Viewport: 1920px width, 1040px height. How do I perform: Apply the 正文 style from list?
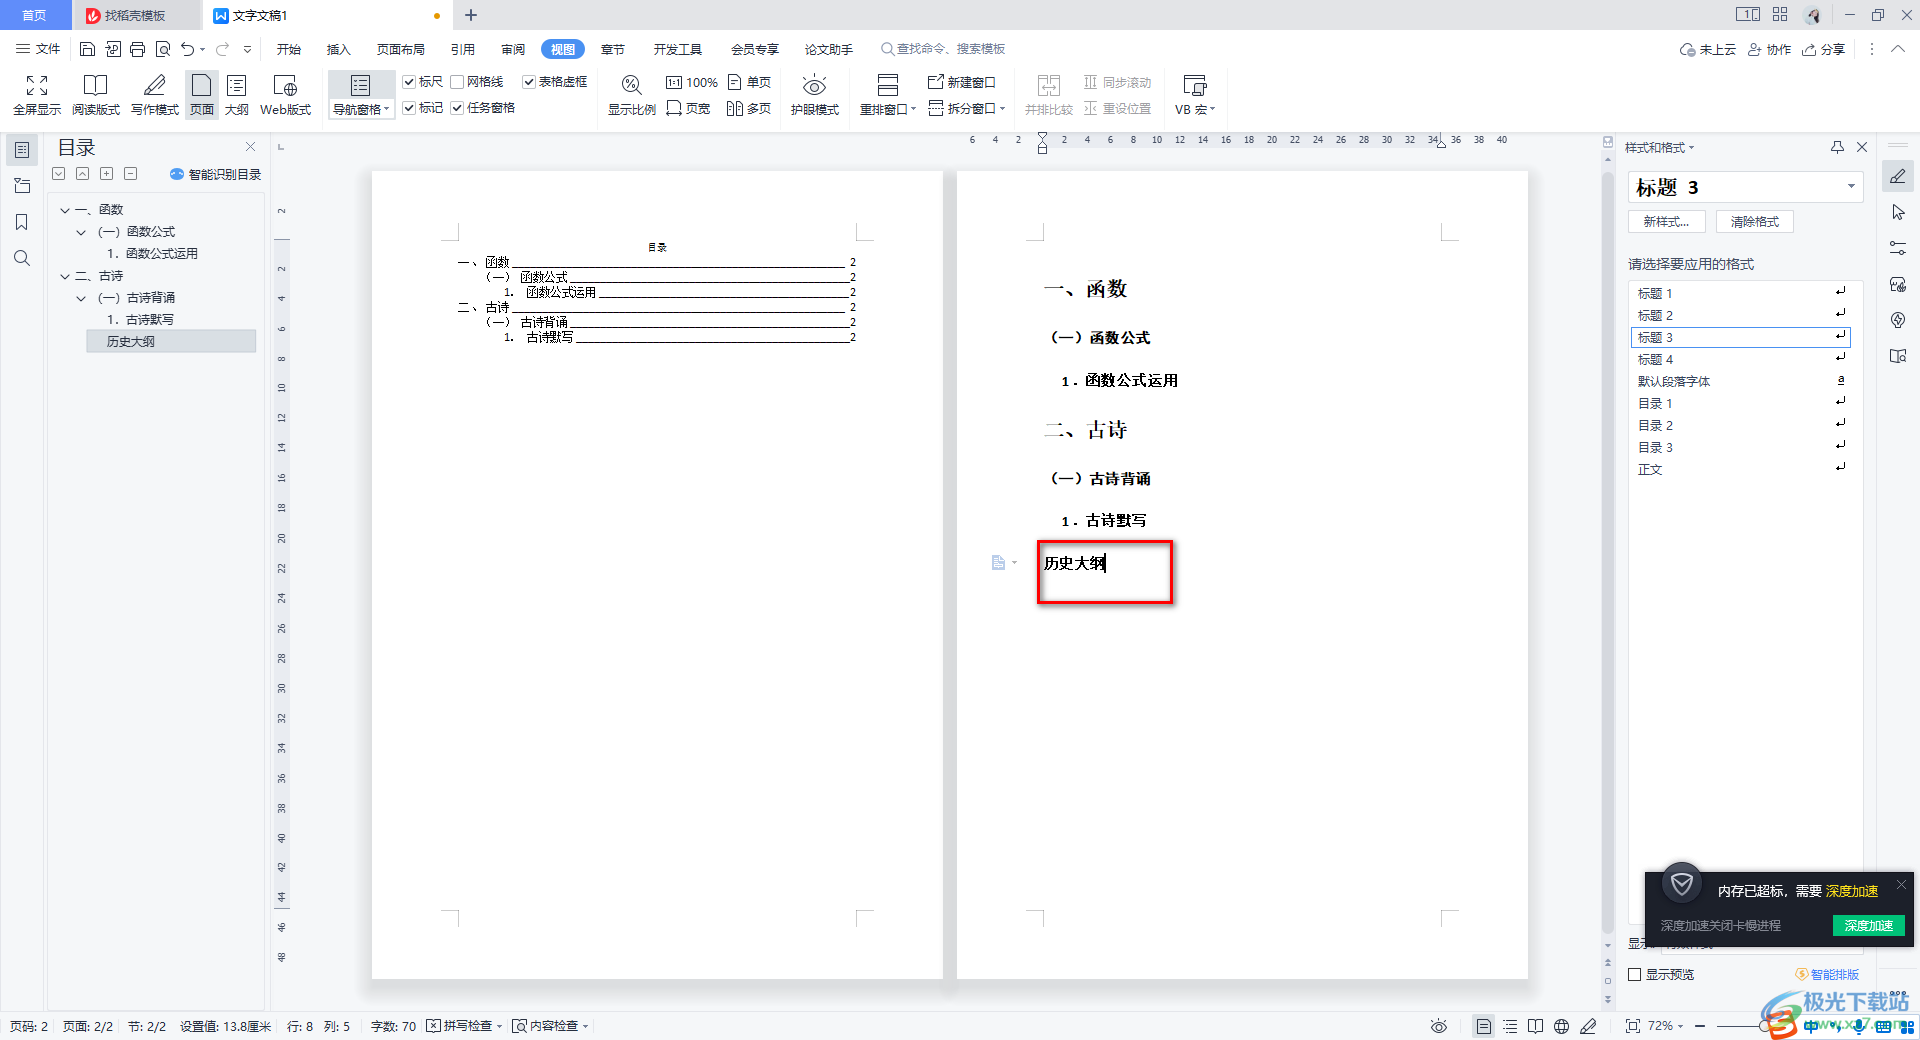[1740, 469]
